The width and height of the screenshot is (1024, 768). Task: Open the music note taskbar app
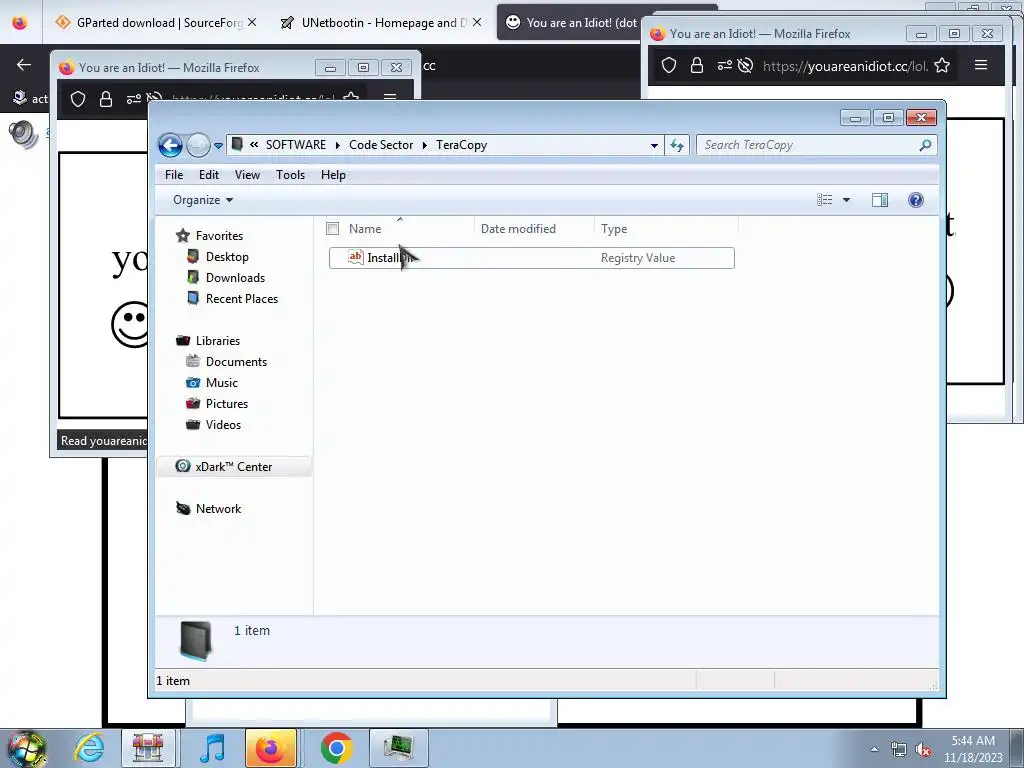pyautogui.click(x=212, y=748)
